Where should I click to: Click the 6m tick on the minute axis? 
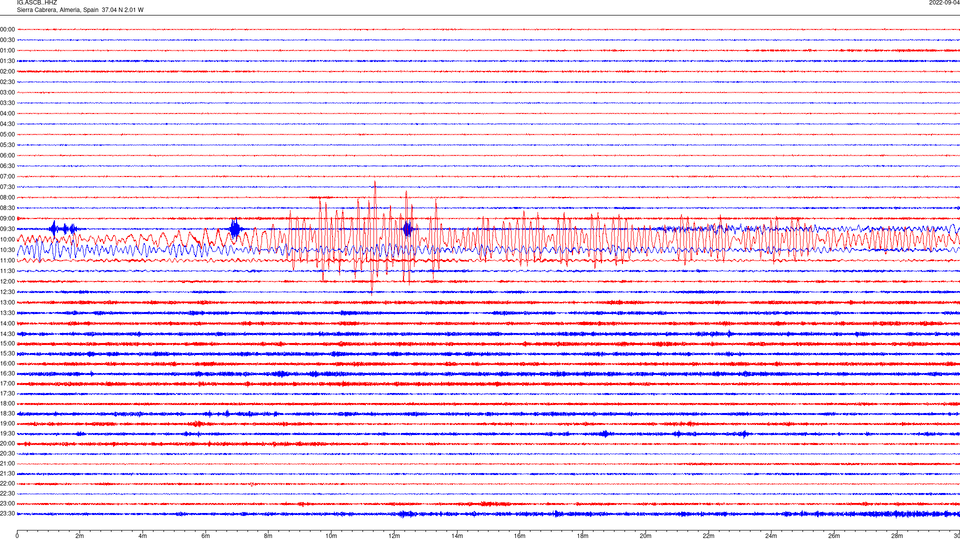[206, 536]
